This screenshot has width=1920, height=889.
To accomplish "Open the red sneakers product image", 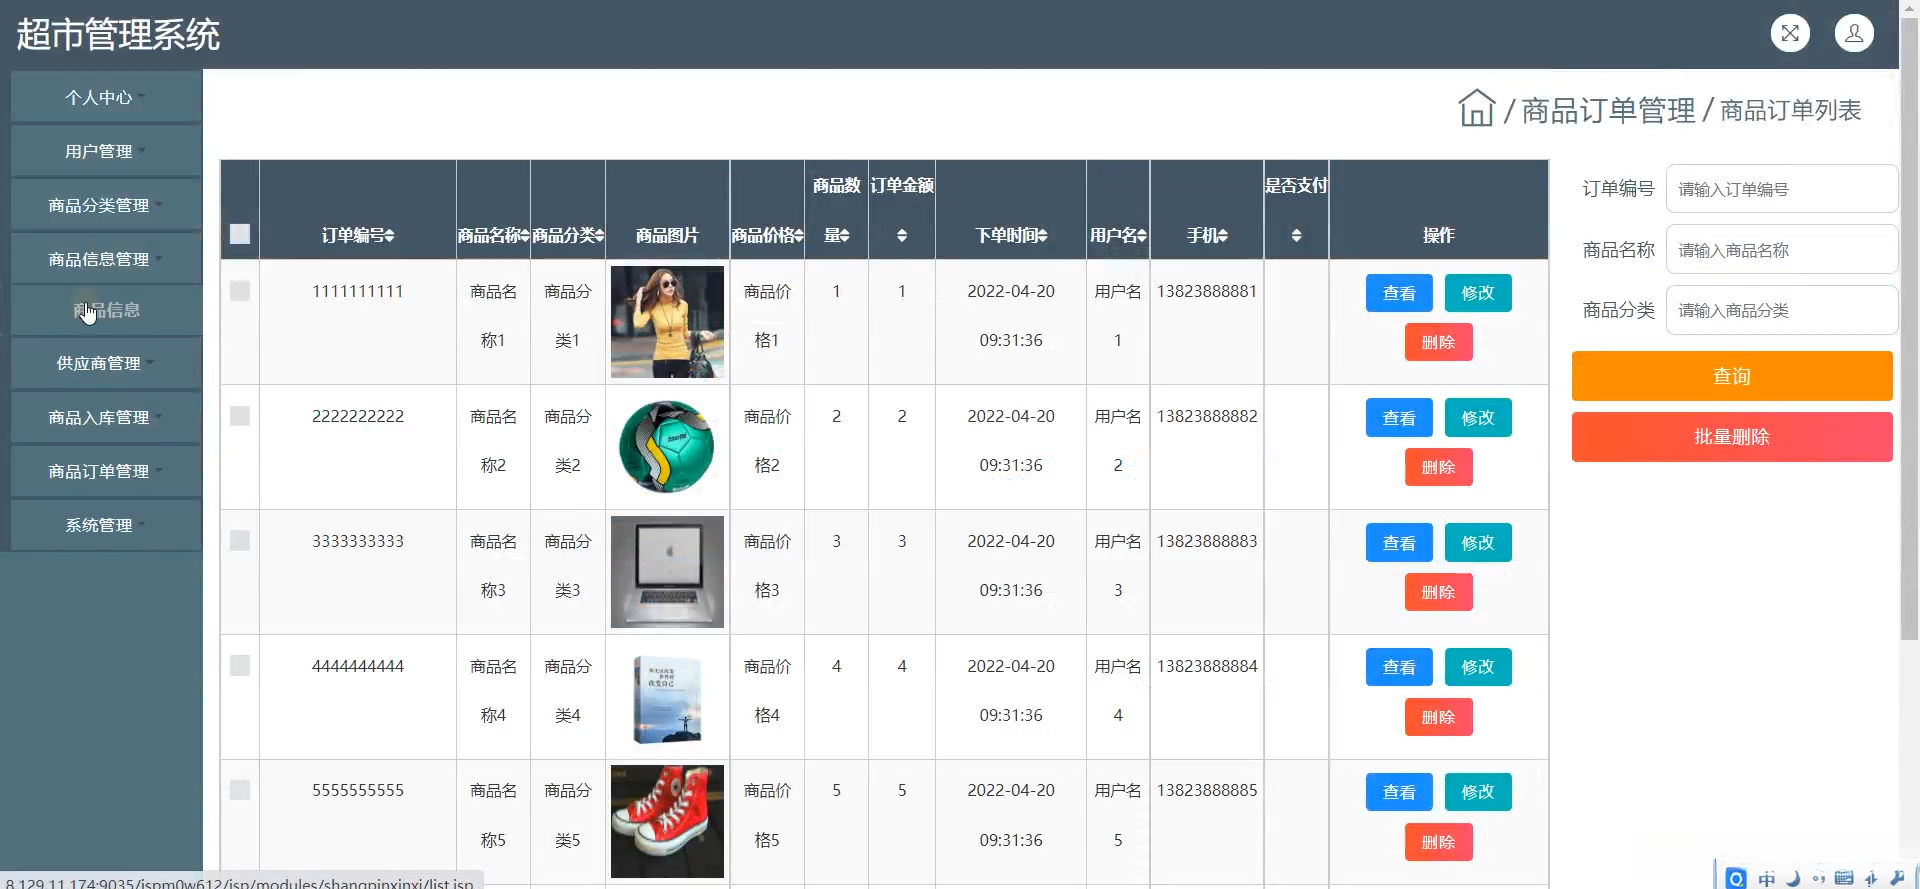I will click(667, 822).
